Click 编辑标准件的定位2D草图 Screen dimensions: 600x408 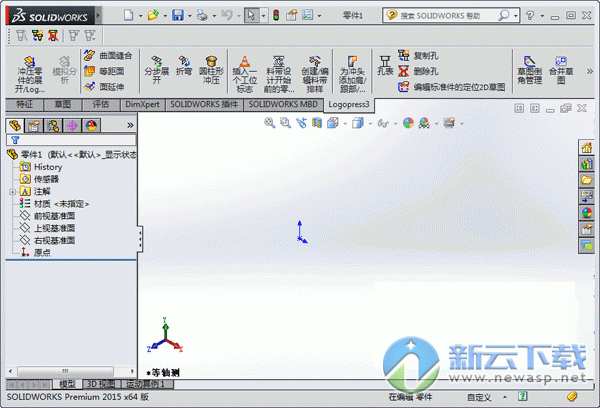[452, 87]
